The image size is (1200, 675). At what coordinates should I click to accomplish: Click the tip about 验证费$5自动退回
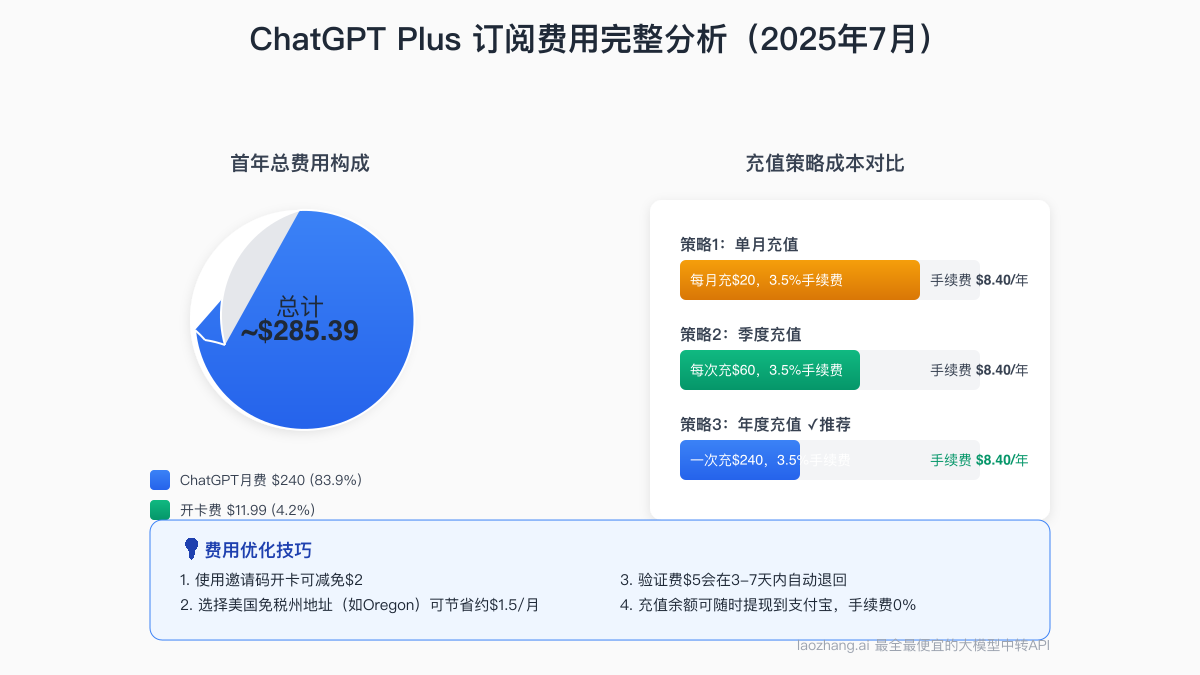734,580
